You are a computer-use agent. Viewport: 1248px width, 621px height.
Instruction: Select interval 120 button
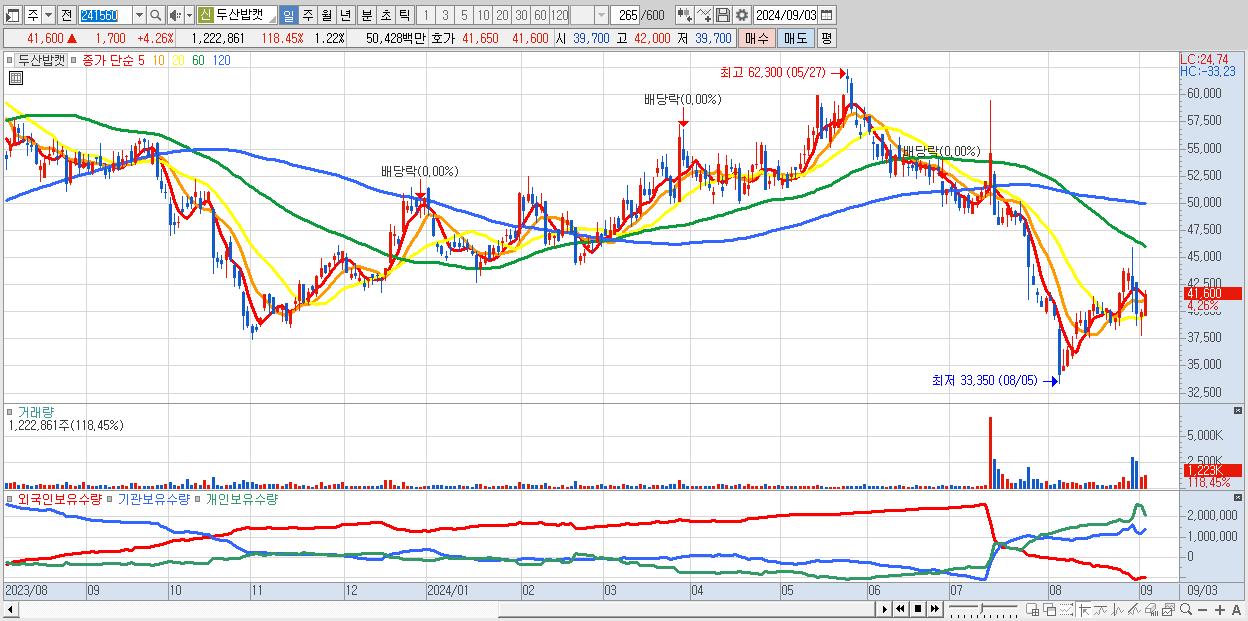pyautogui.click(x=559, y=16)
